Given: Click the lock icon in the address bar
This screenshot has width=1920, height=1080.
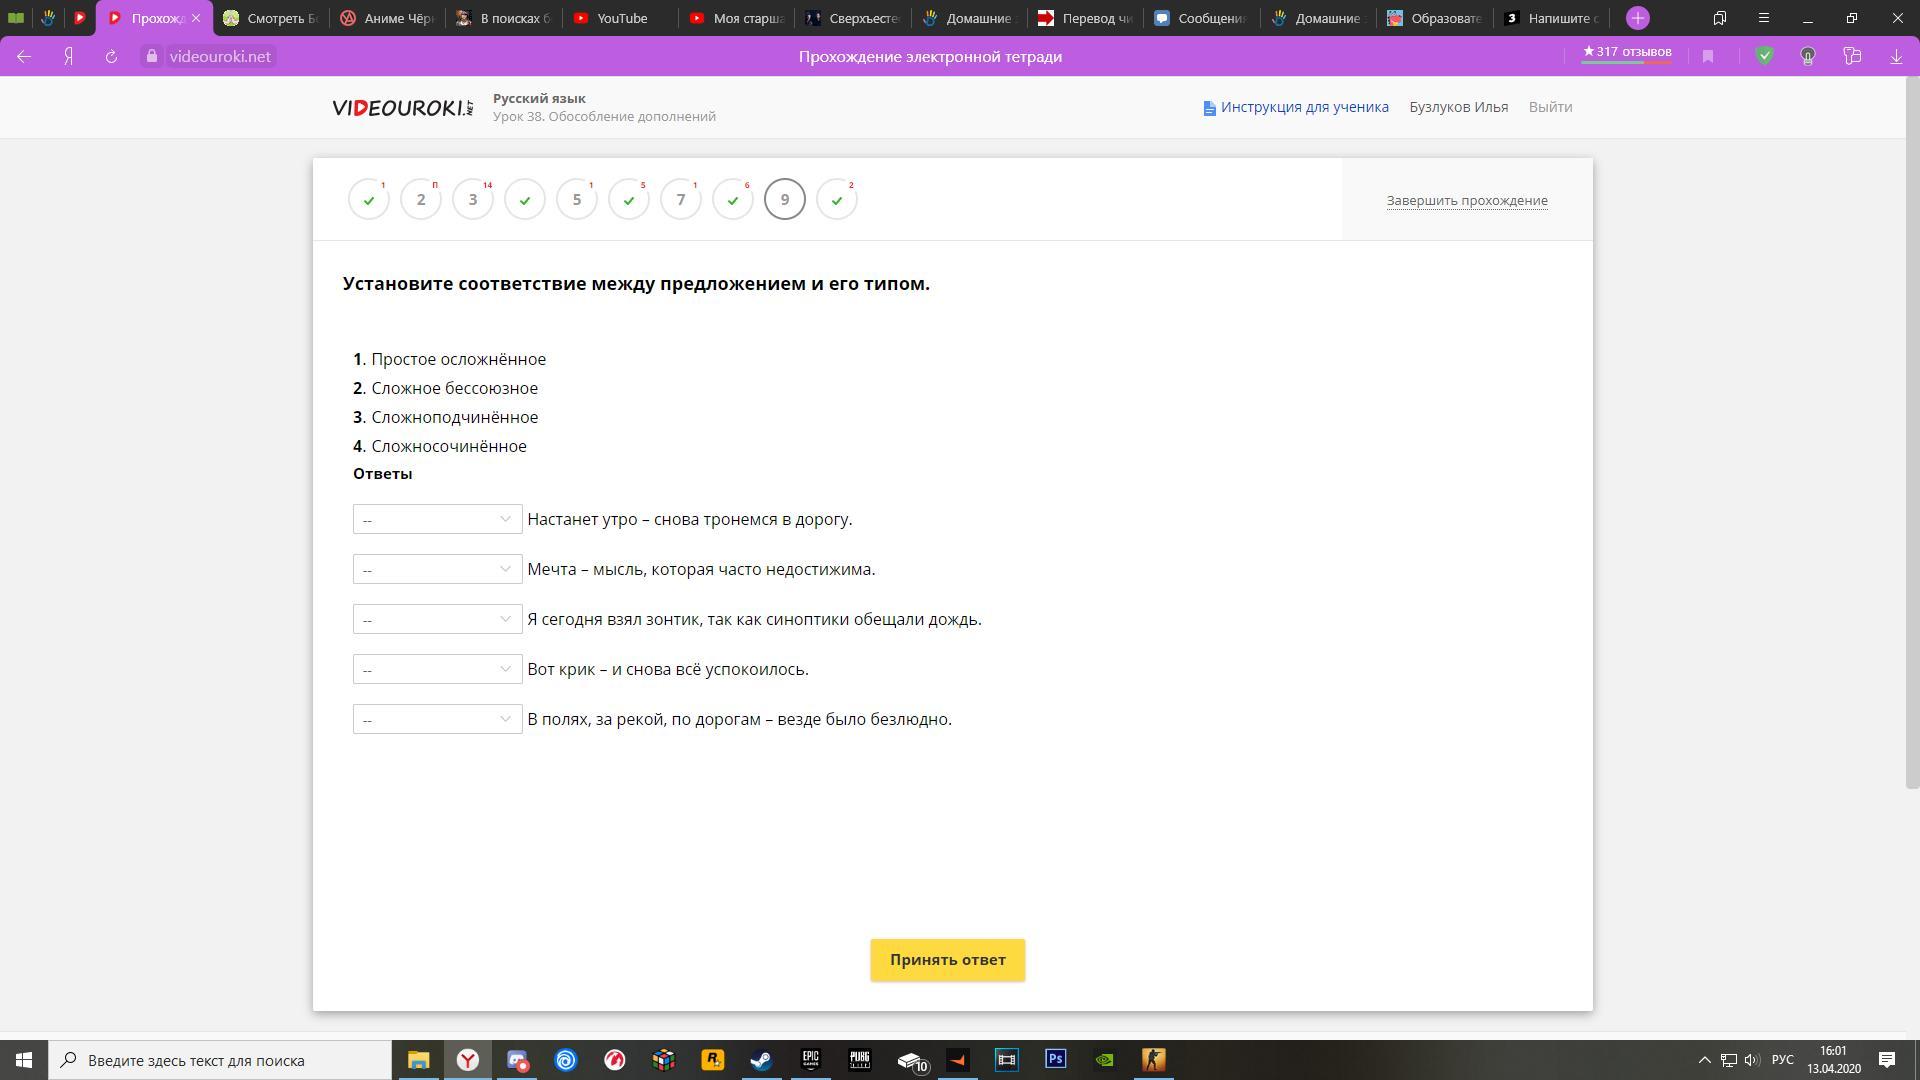Looking at the screenshot, I should (151, 57).
